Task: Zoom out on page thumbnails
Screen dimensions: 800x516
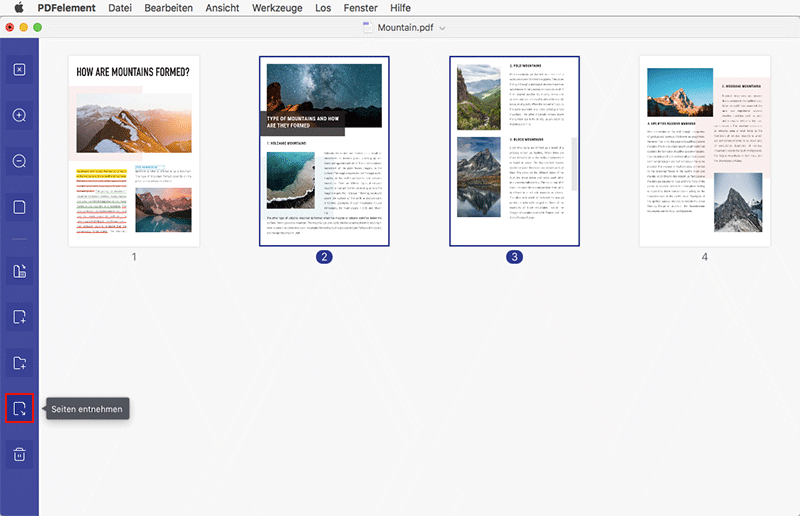Action: click(x=19, y=161)
